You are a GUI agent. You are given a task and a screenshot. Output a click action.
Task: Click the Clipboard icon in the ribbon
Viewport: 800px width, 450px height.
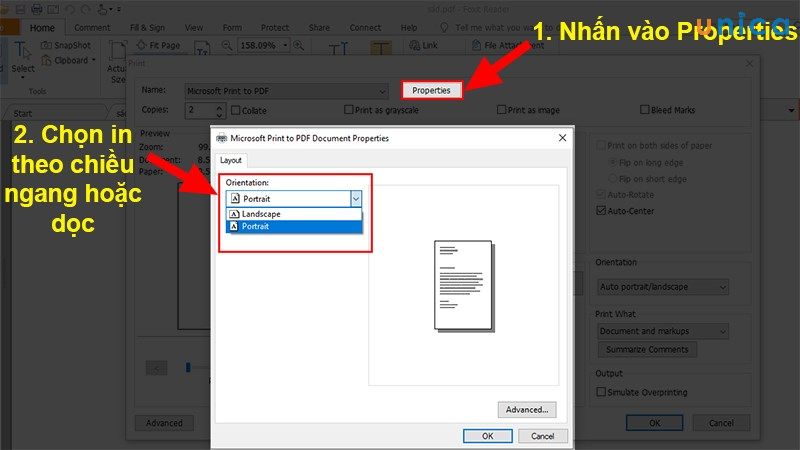coord(47,60)
